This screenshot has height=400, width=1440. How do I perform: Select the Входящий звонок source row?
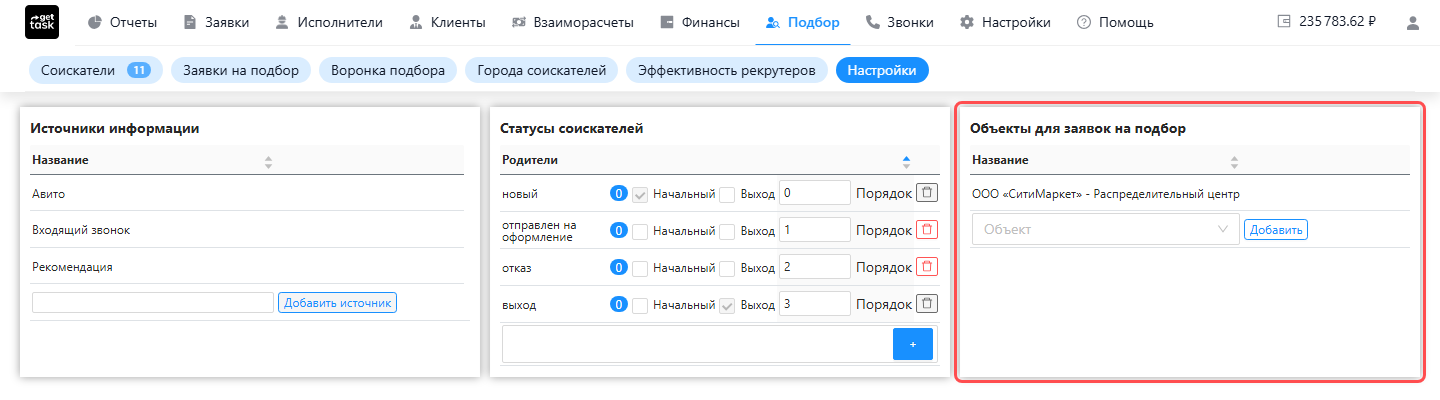coord(247,230)
